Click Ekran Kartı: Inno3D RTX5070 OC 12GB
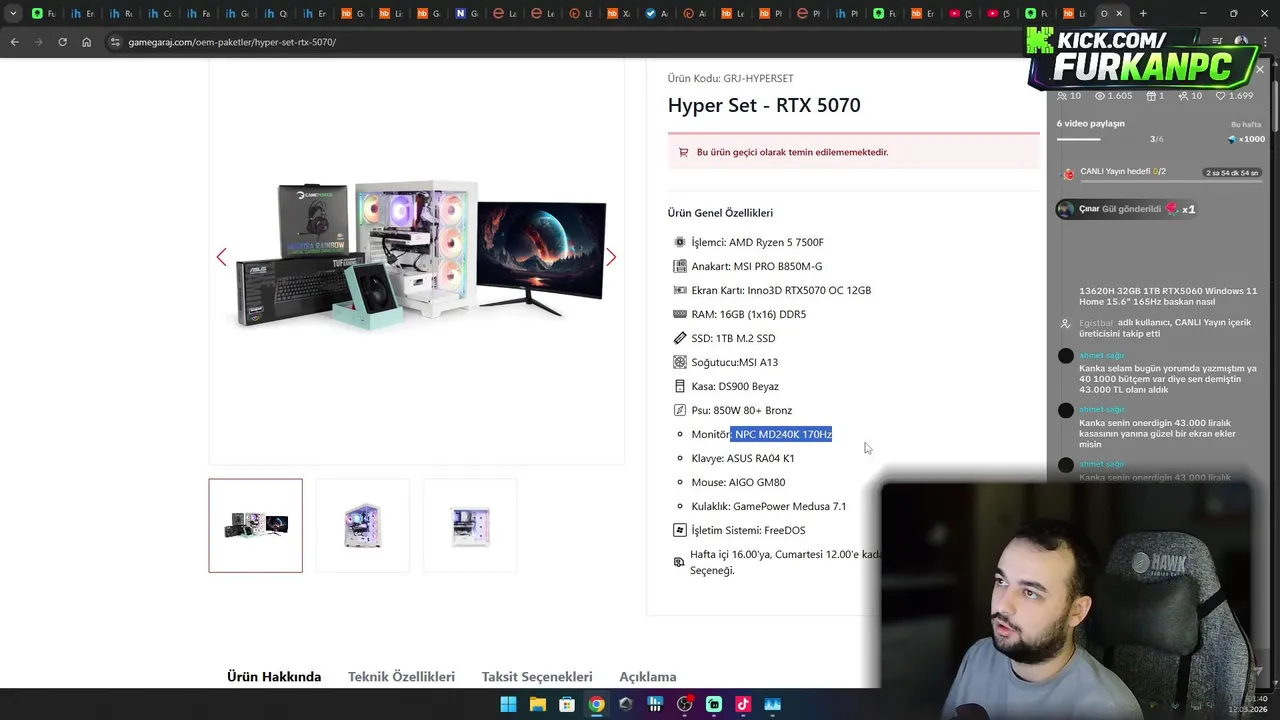This screenshot has height=720, width=1280. [x=781, y=290]
